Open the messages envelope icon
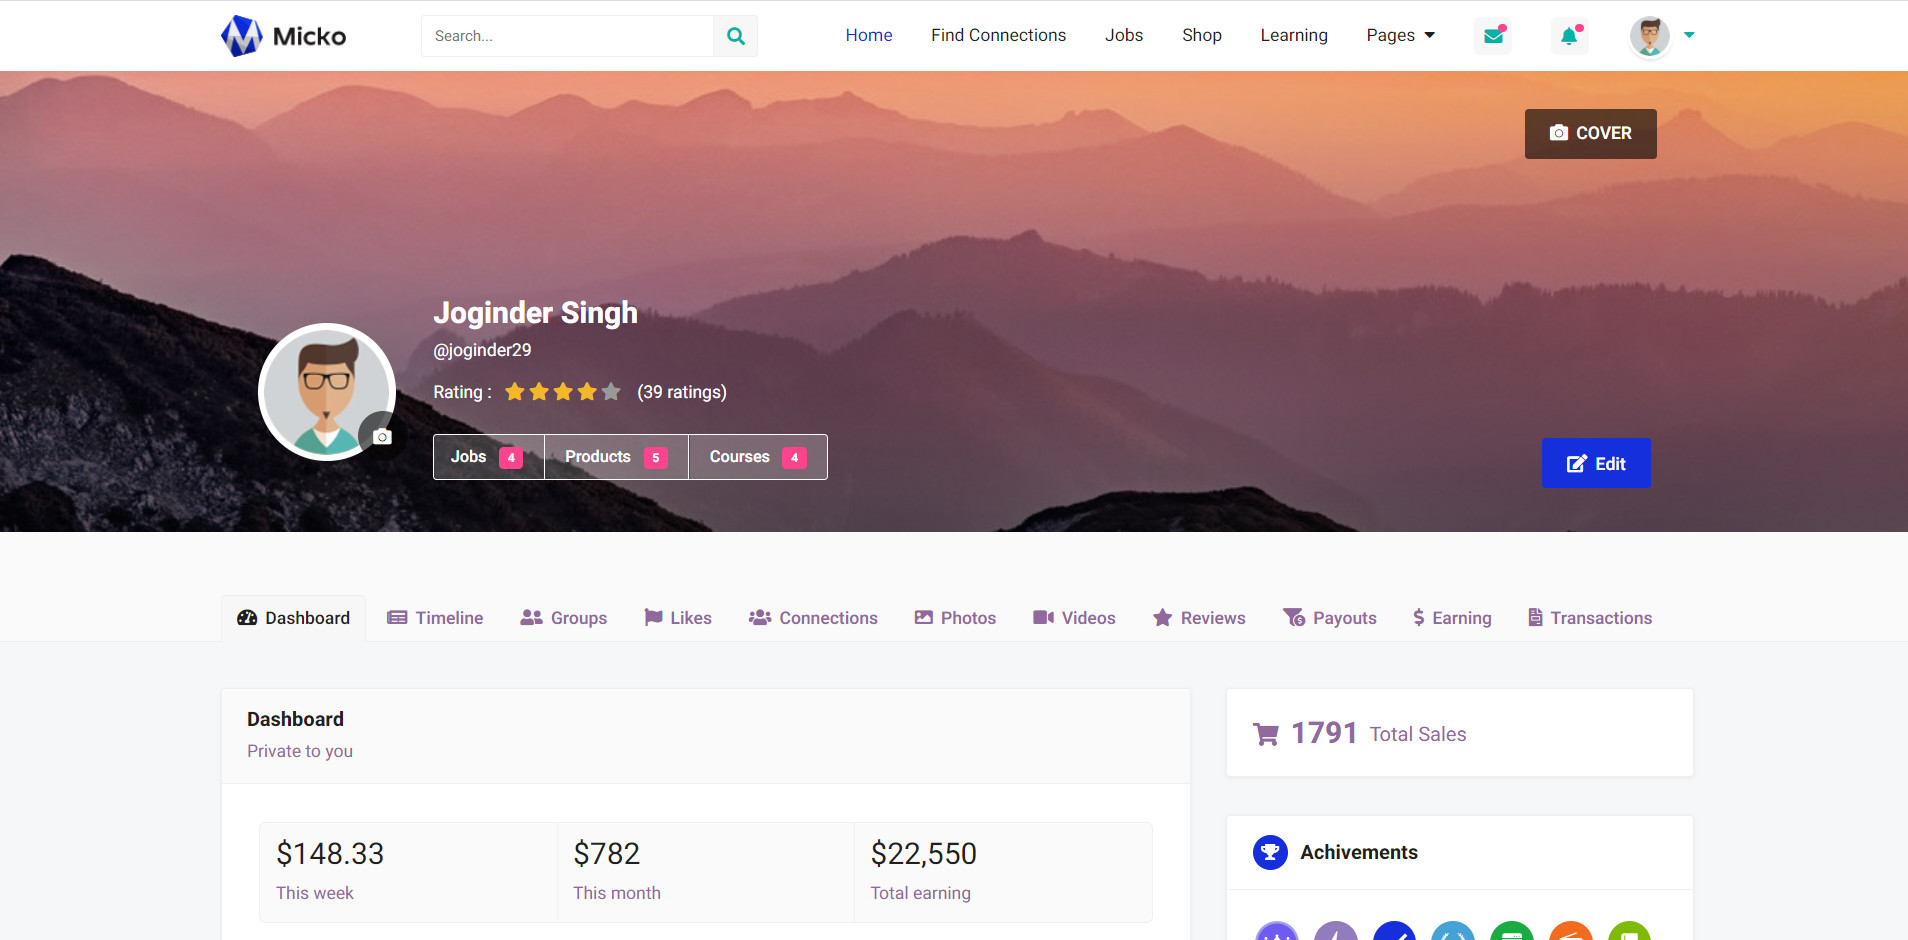Viewport: 1908px width, 940px height. click(1493, 35)
